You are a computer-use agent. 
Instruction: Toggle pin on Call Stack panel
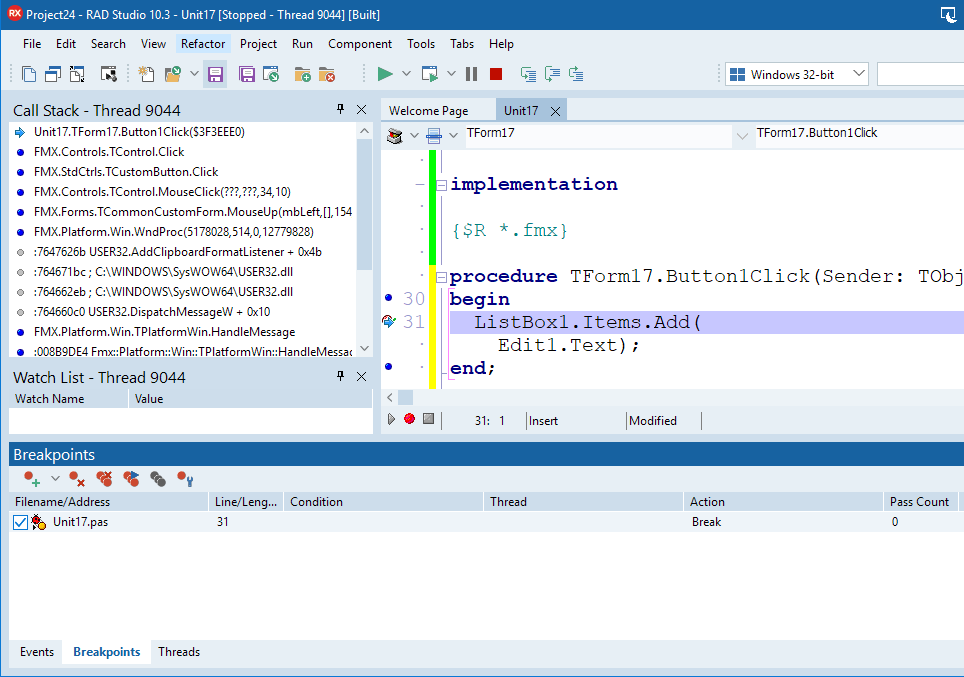(x=340, y=110)
